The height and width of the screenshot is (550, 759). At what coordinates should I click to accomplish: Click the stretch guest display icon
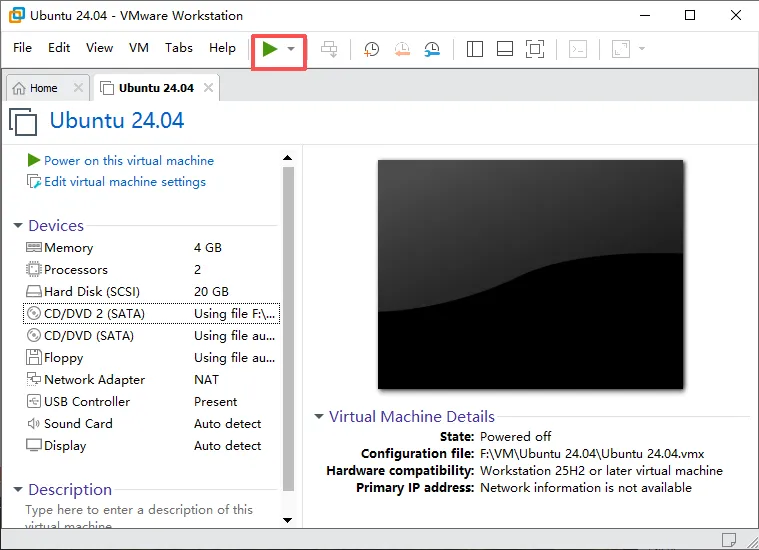621,49
